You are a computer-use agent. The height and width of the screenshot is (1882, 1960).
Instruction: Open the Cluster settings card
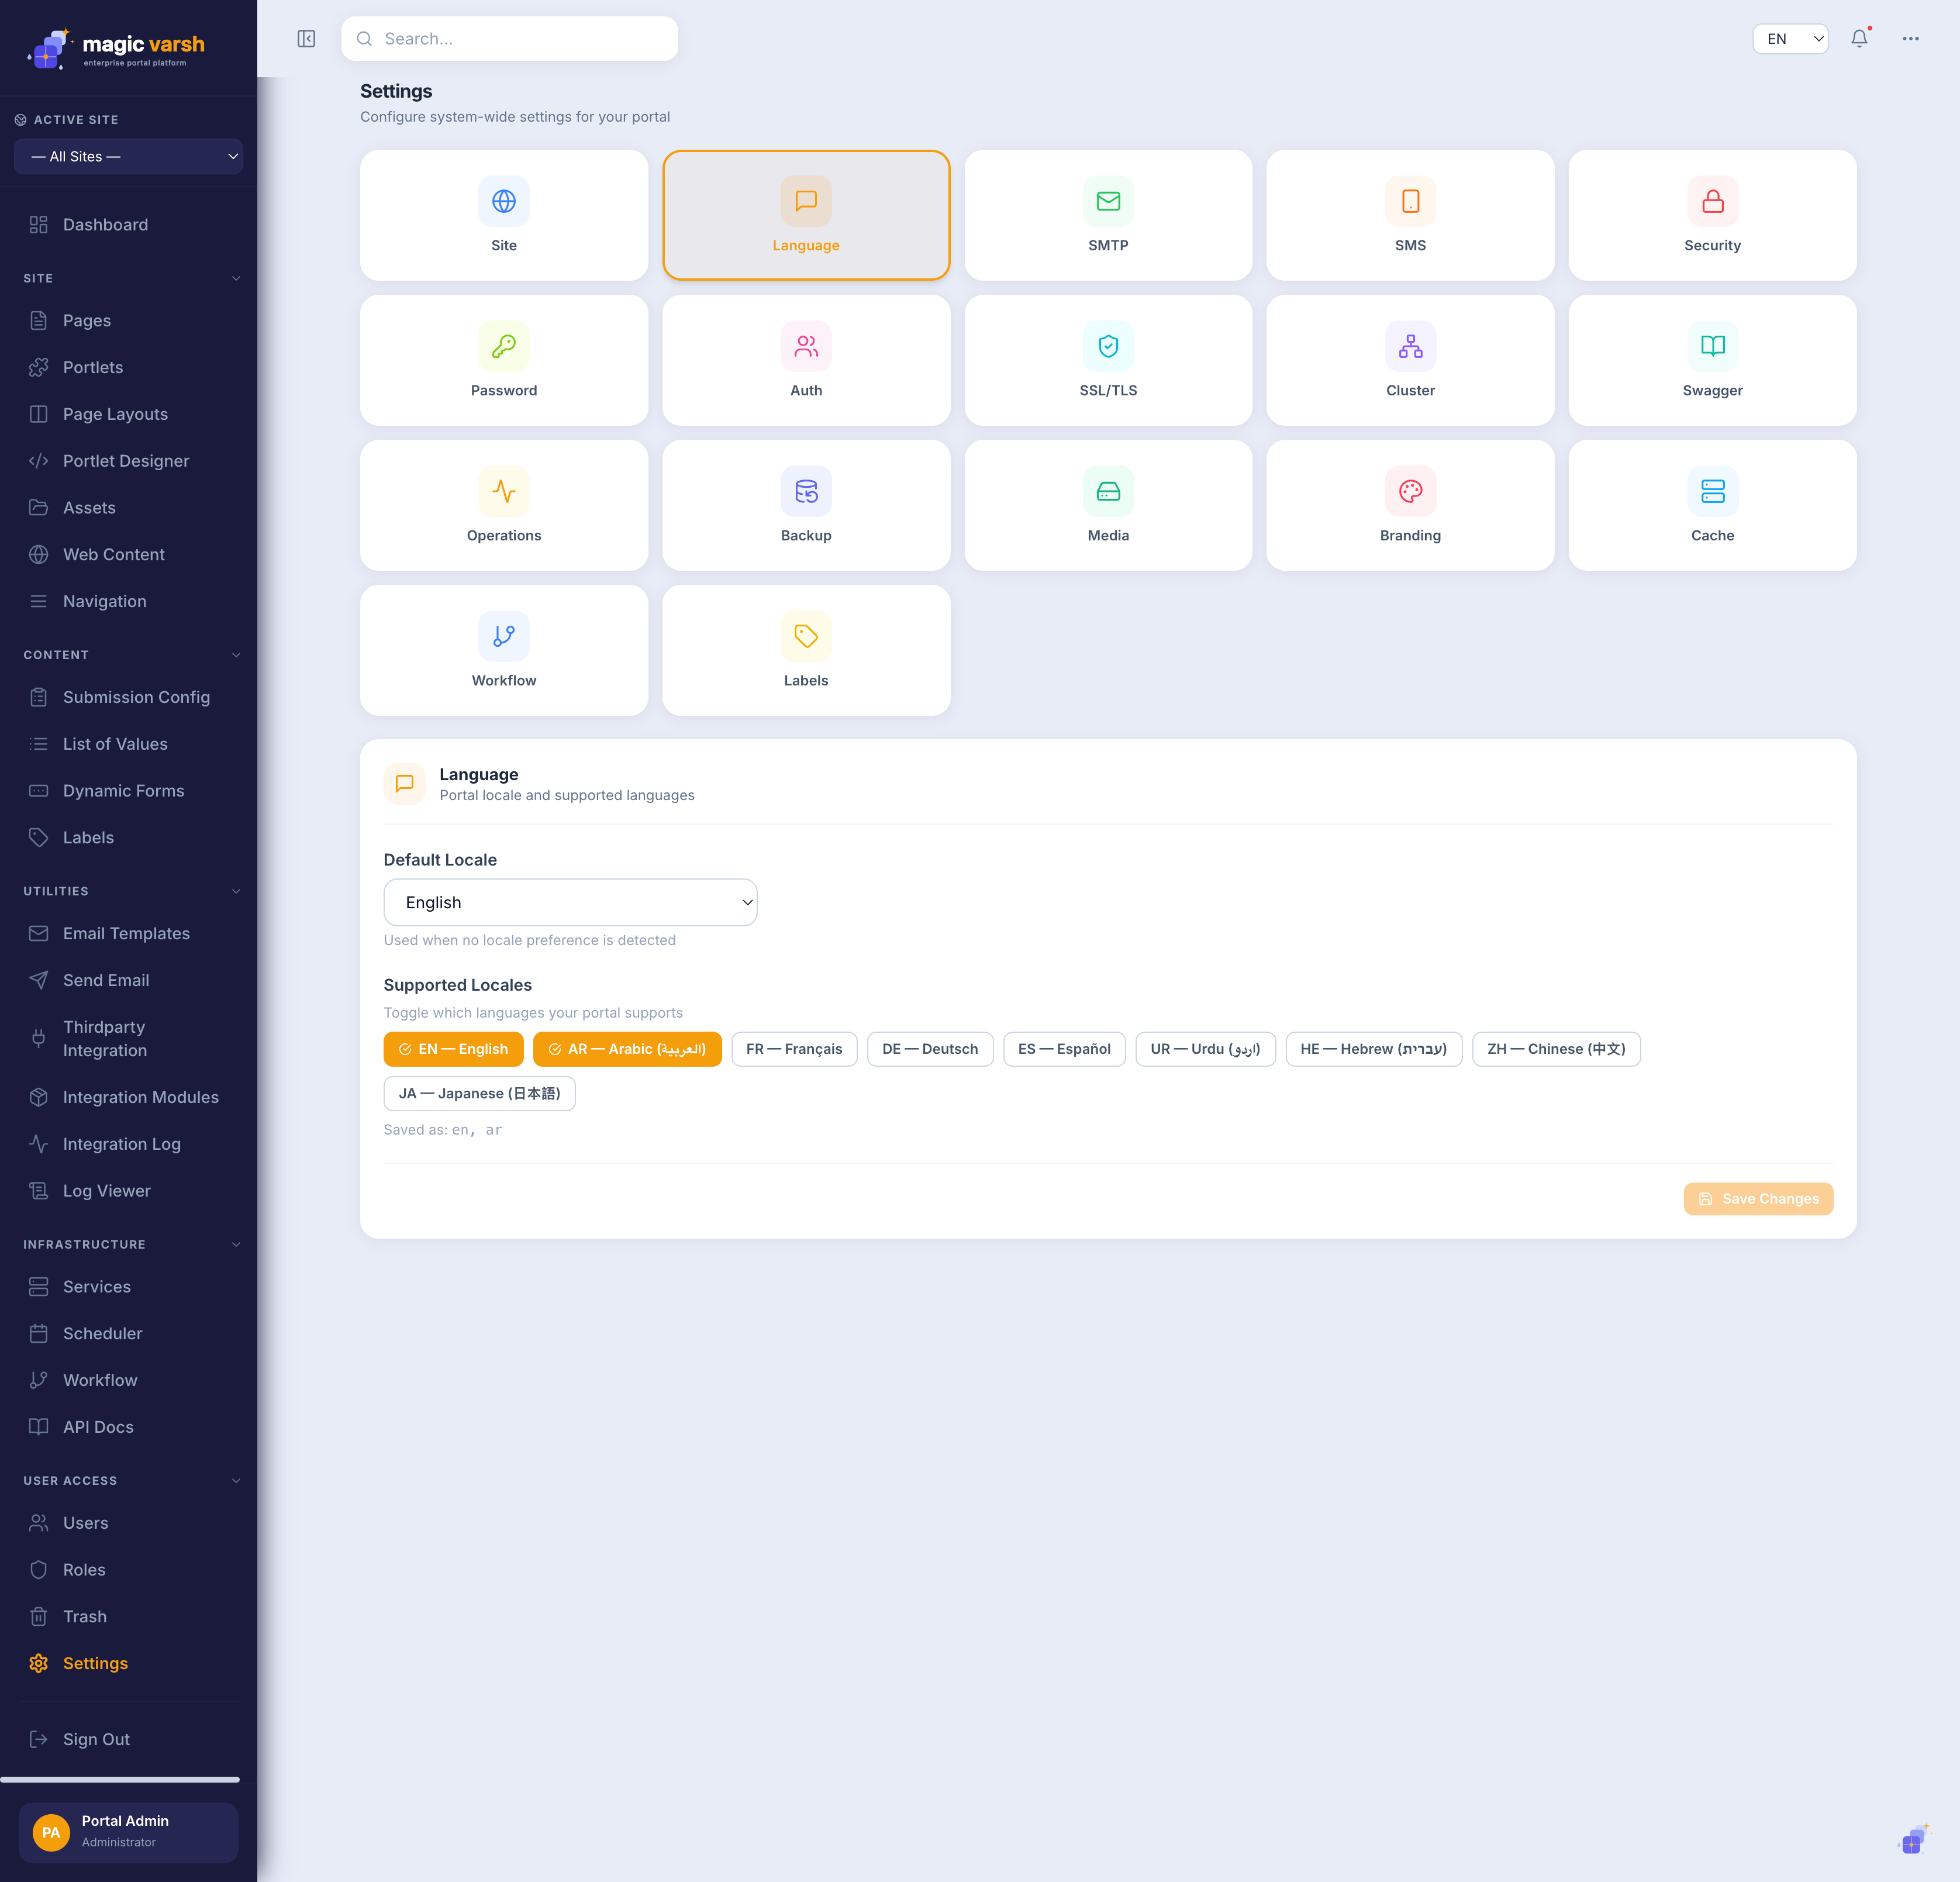(1410, 360)
